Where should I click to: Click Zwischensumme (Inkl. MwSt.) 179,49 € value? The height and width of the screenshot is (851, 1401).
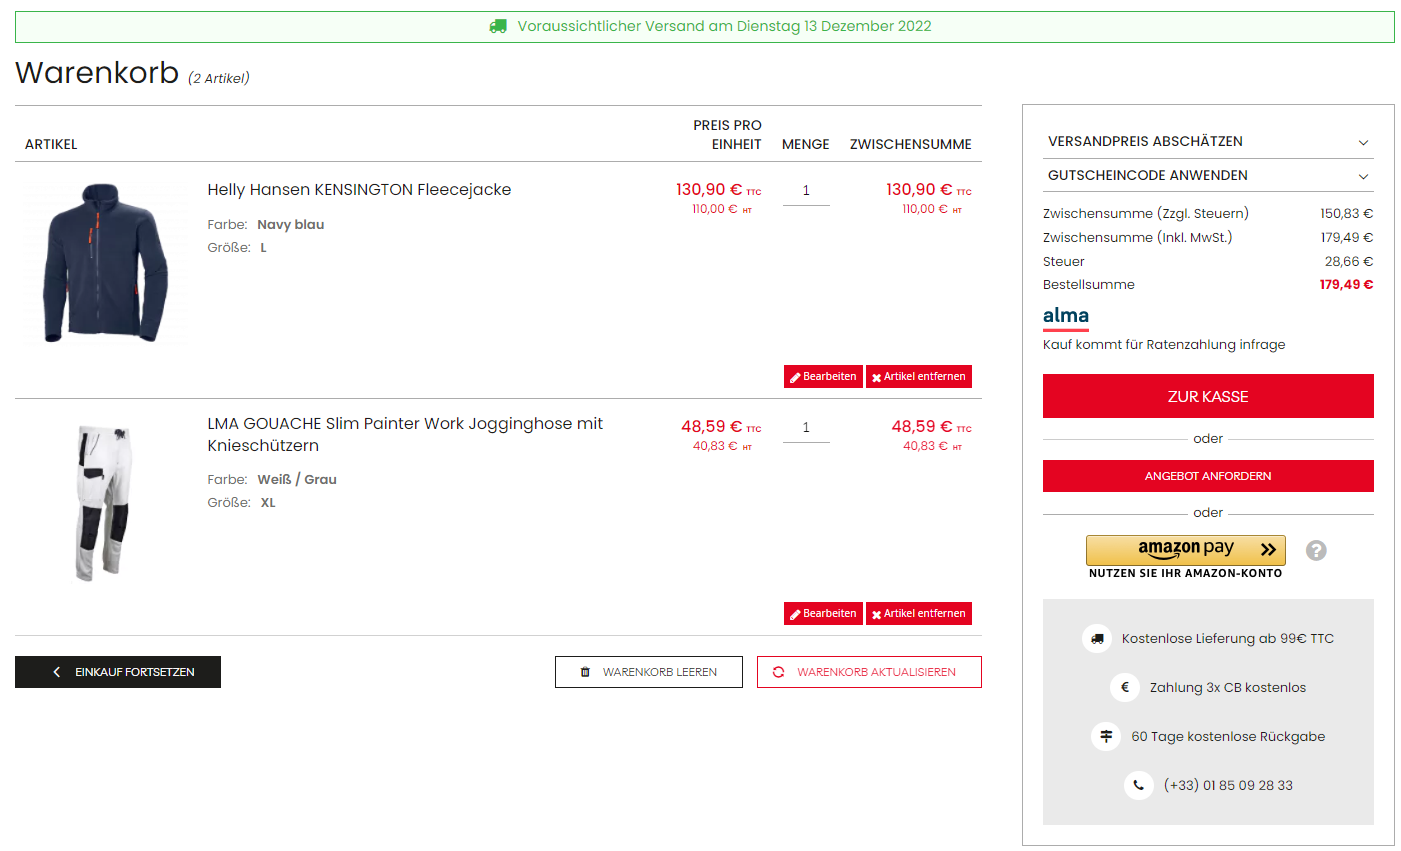tap(1346, 237)
